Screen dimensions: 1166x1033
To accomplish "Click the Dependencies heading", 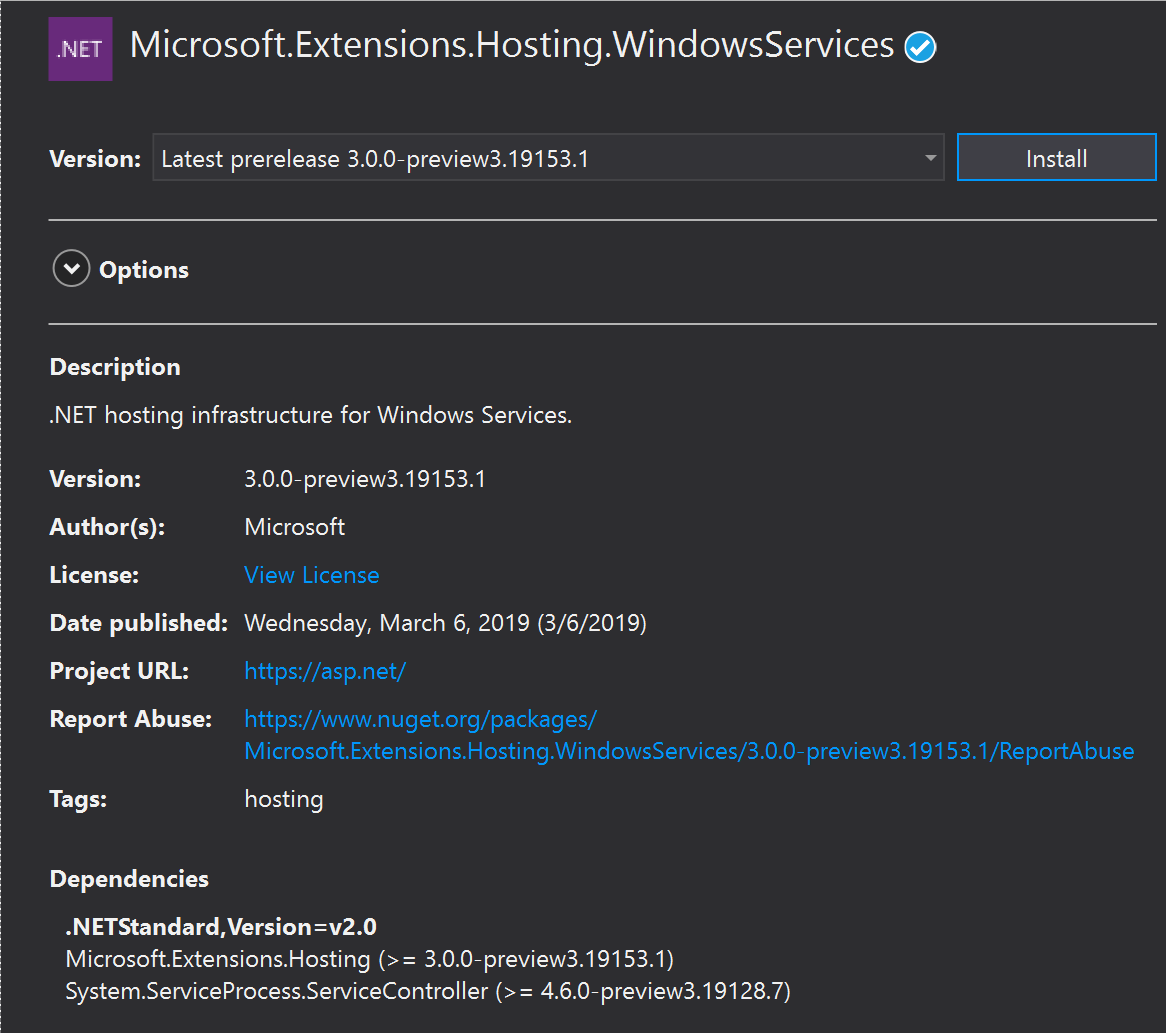I will (129, 879).
